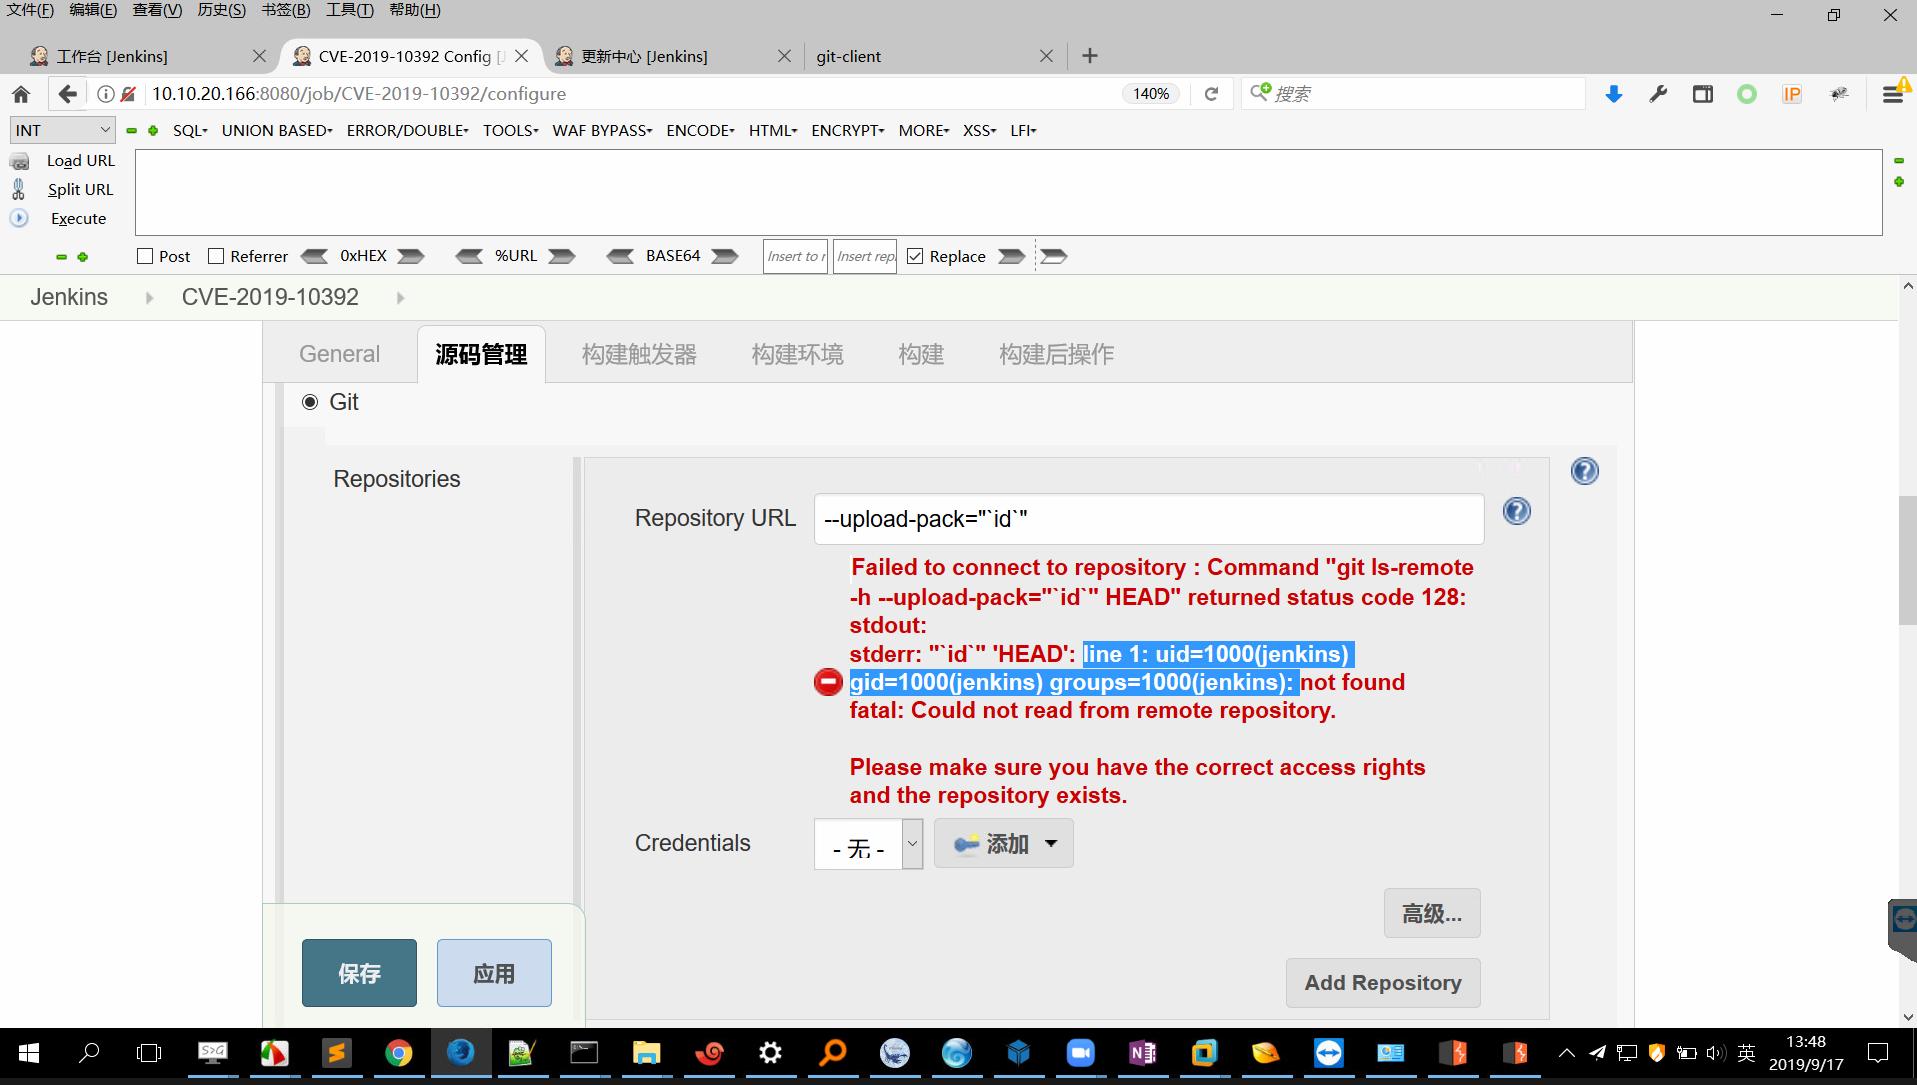The image size is (1917, 1085).
Task: Click the red error icon beside the message
Action: tap(828, 682)
